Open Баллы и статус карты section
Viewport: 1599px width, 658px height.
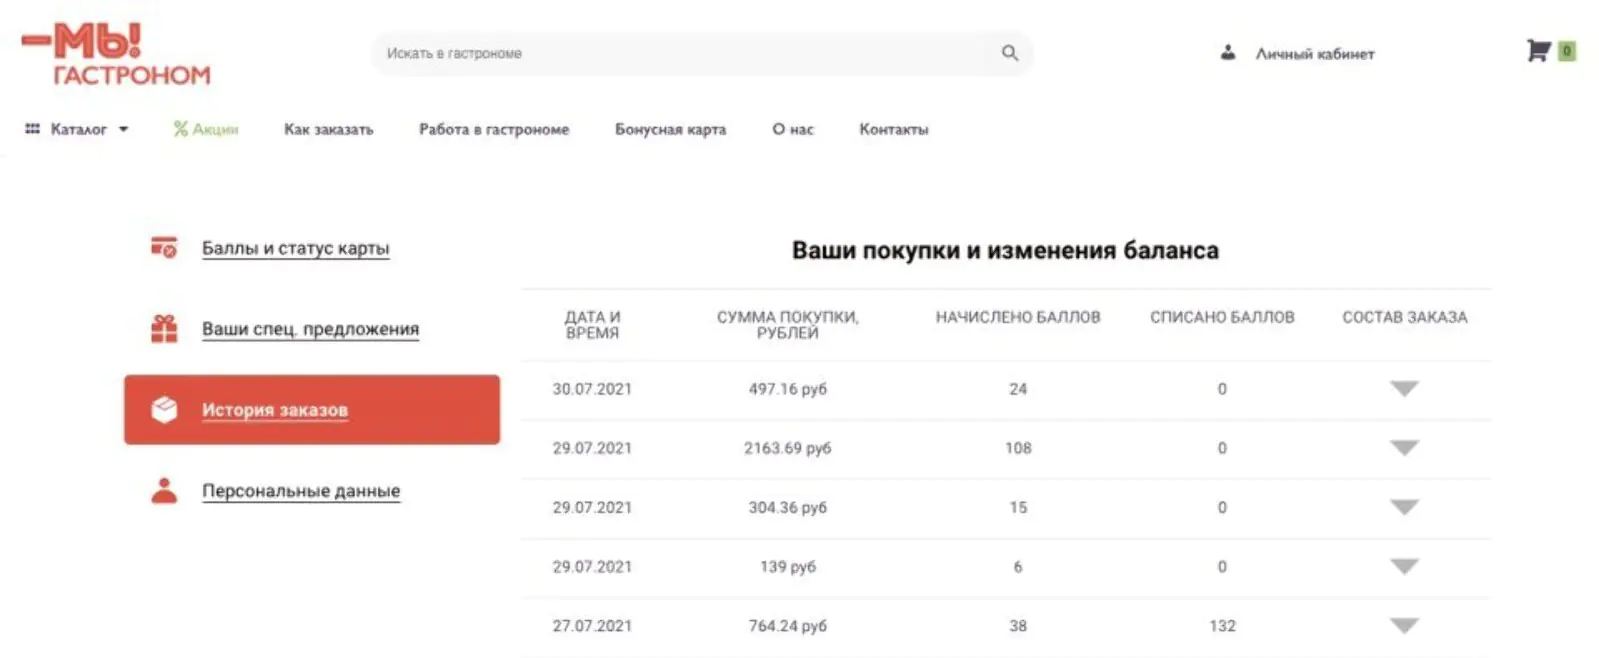click(295, 248)
